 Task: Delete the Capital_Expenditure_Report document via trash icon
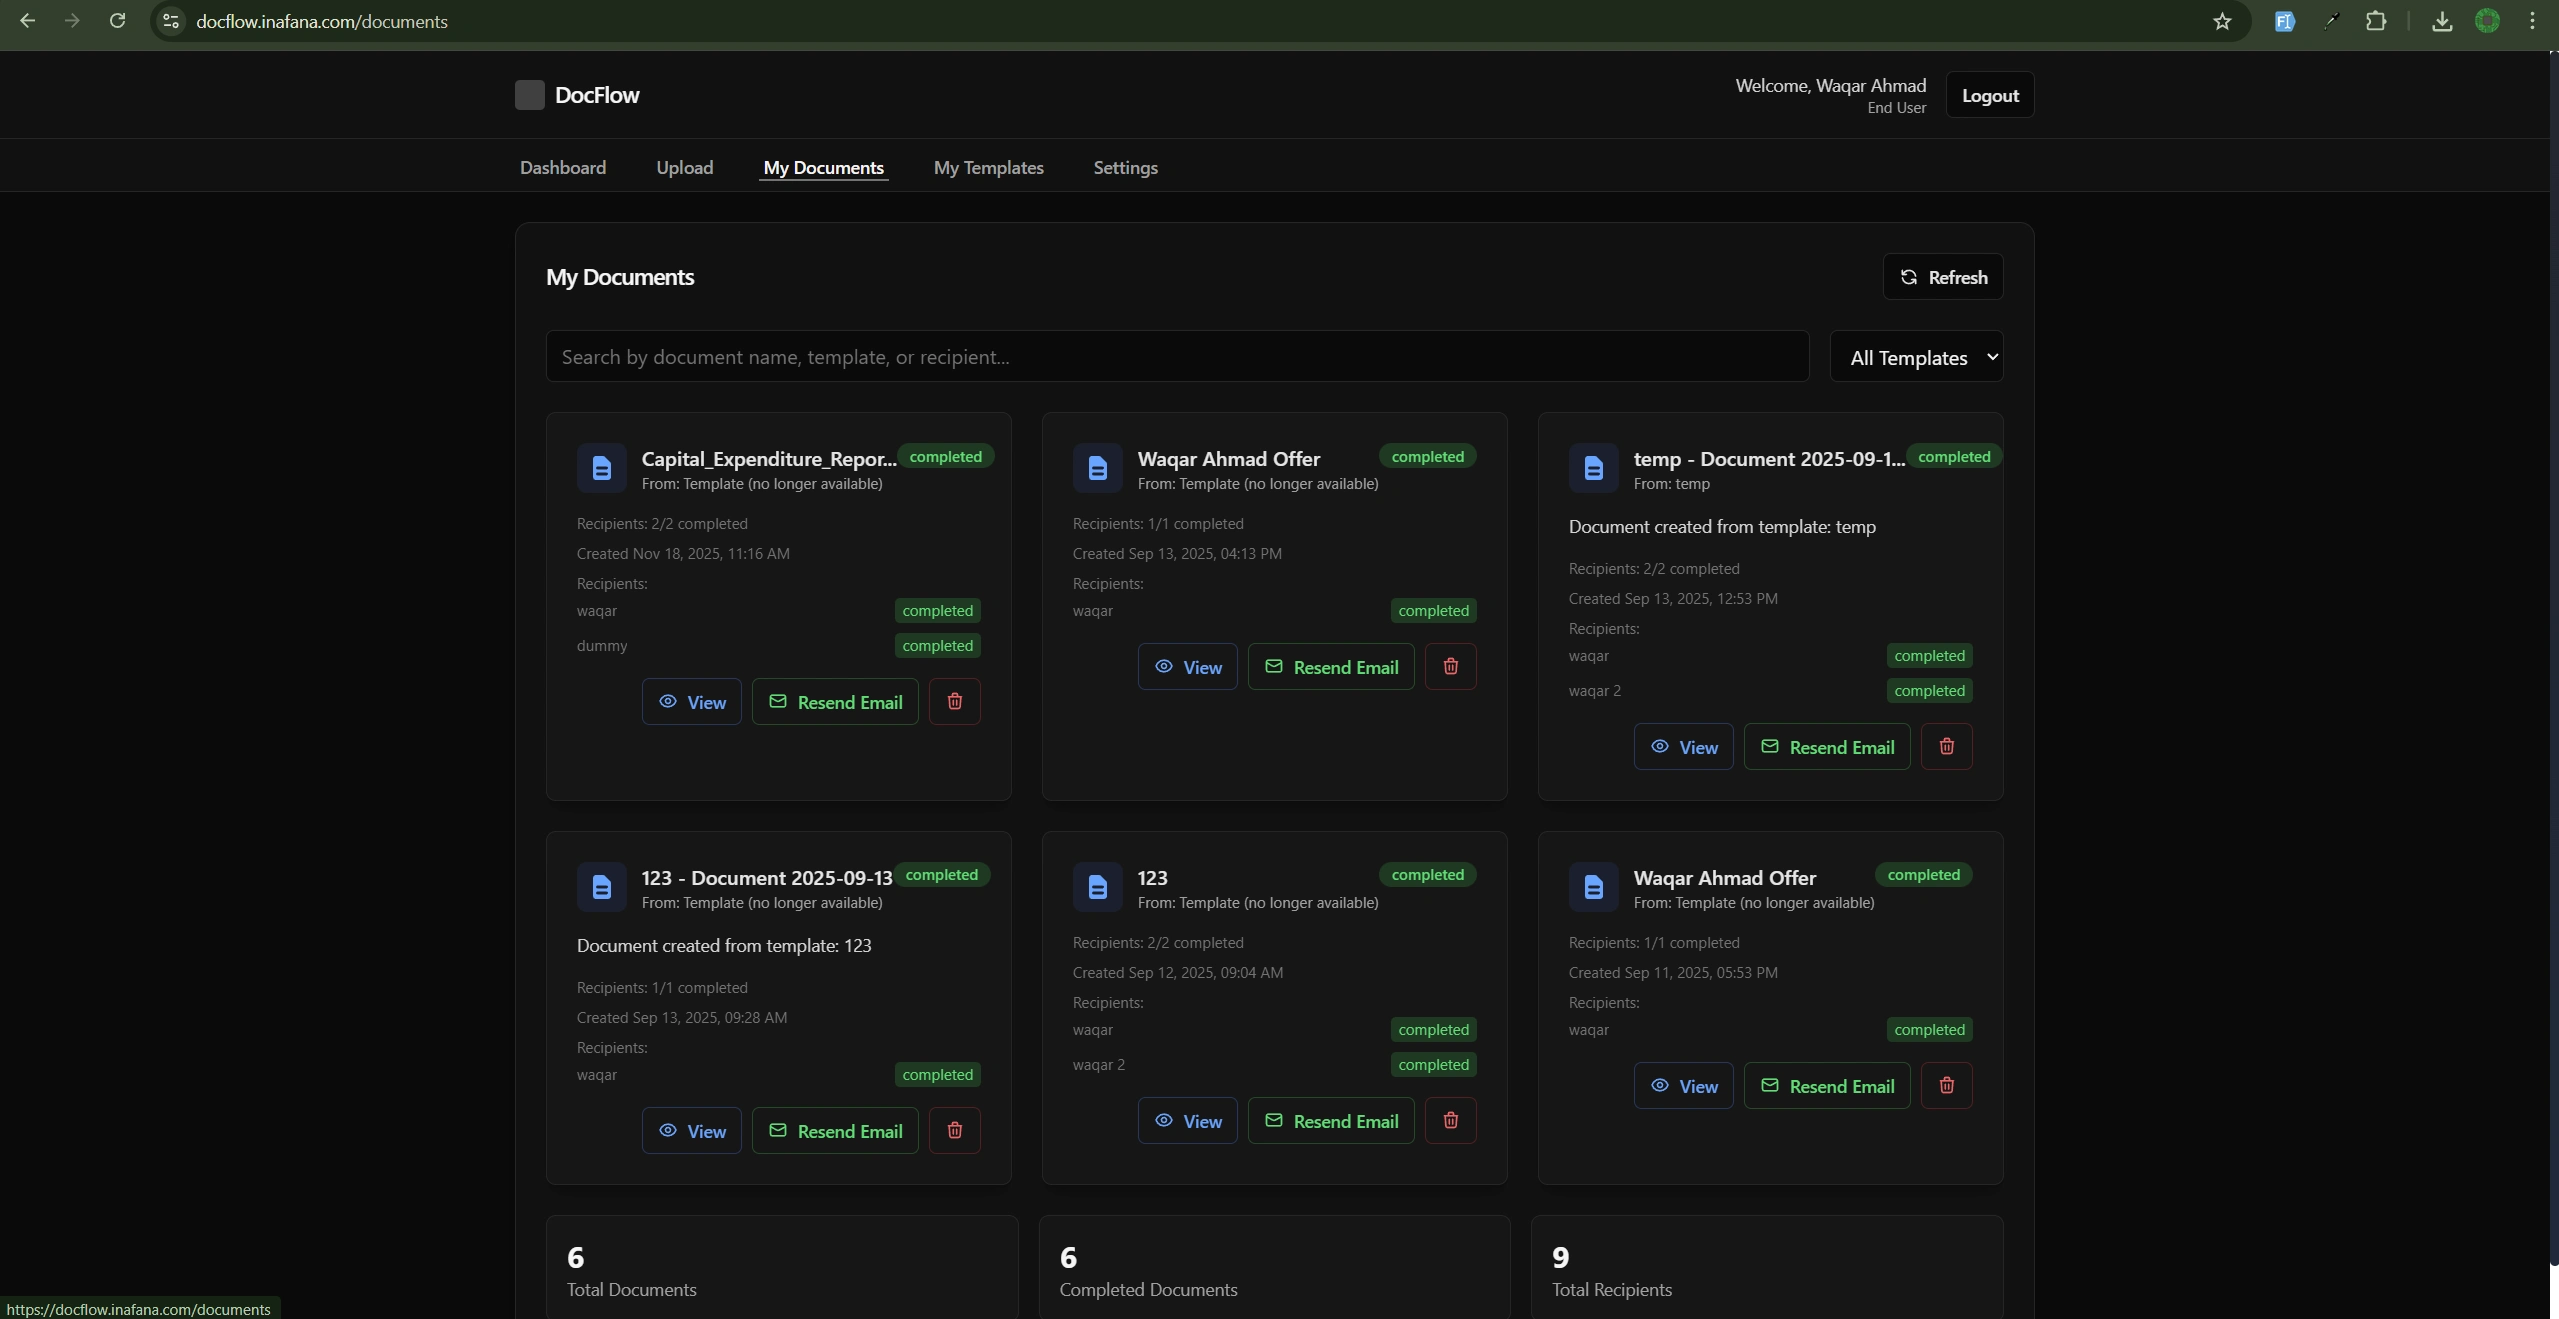point(954,701)
